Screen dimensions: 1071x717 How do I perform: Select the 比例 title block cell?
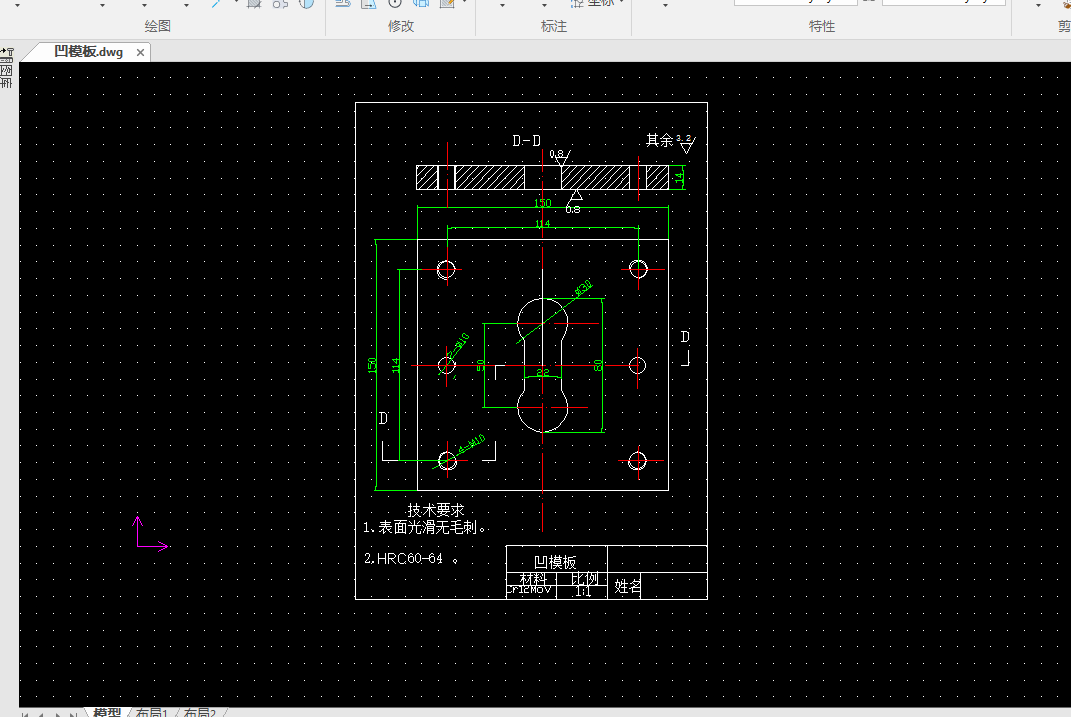point(584,578)
